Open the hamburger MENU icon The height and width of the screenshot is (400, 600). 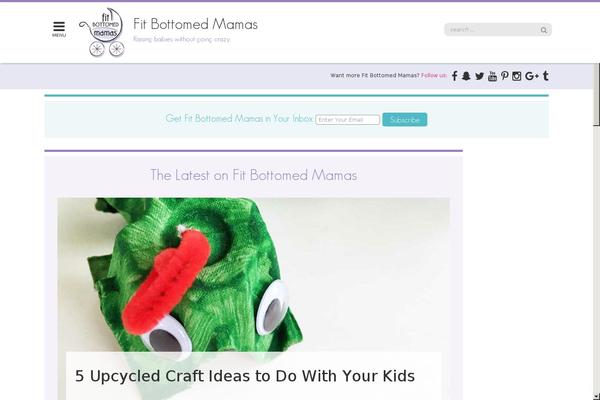coord(59,29)
